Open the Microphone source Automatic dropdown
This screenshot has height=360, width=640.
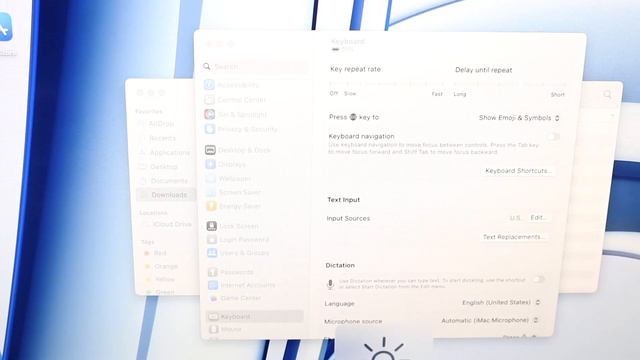click(490, 320)
